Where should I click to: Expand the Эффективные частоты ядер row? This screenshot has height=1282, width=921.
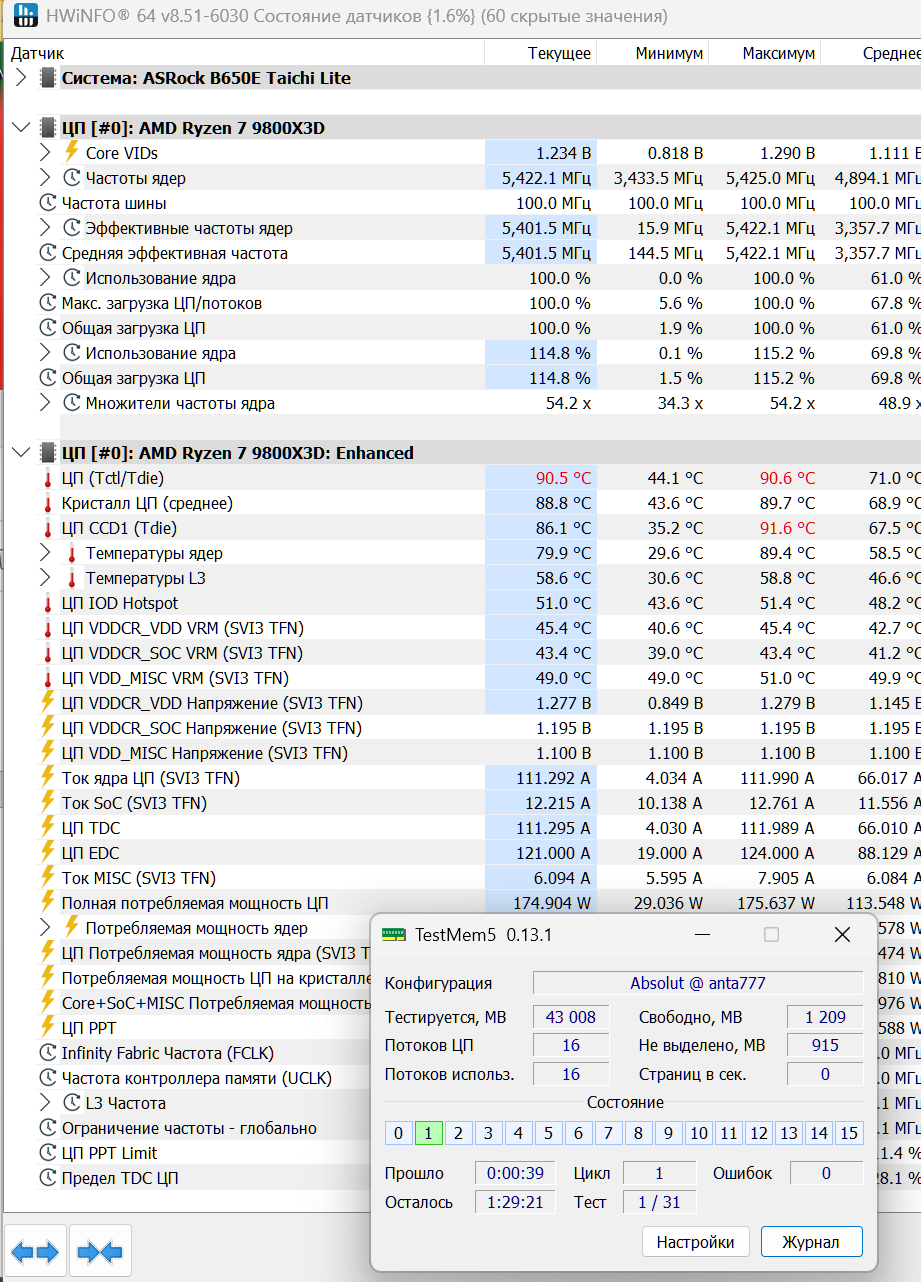tap(44, 228)
